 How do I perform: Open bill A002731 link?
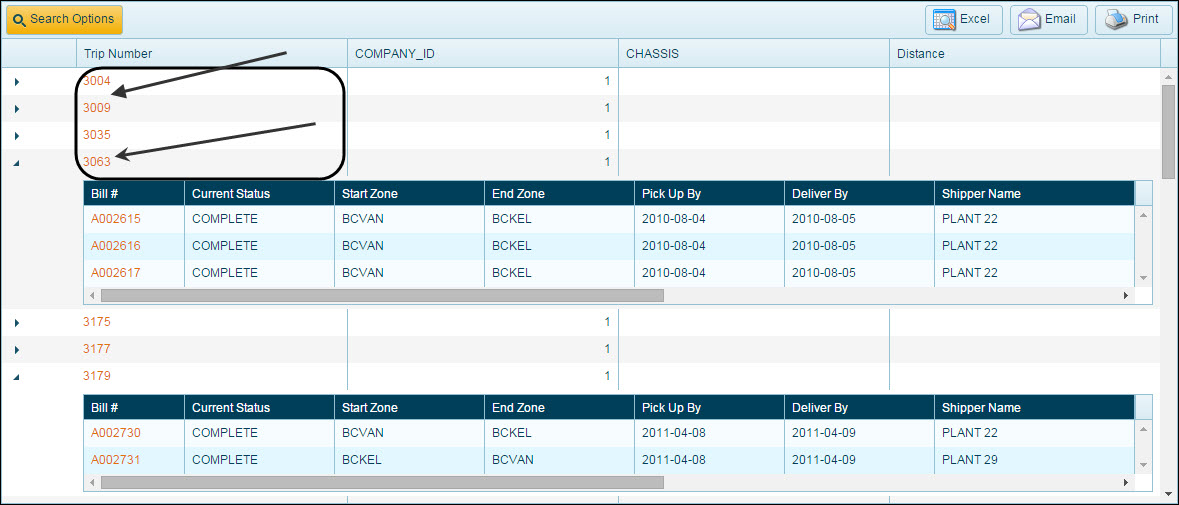click(x=116, y=459)
